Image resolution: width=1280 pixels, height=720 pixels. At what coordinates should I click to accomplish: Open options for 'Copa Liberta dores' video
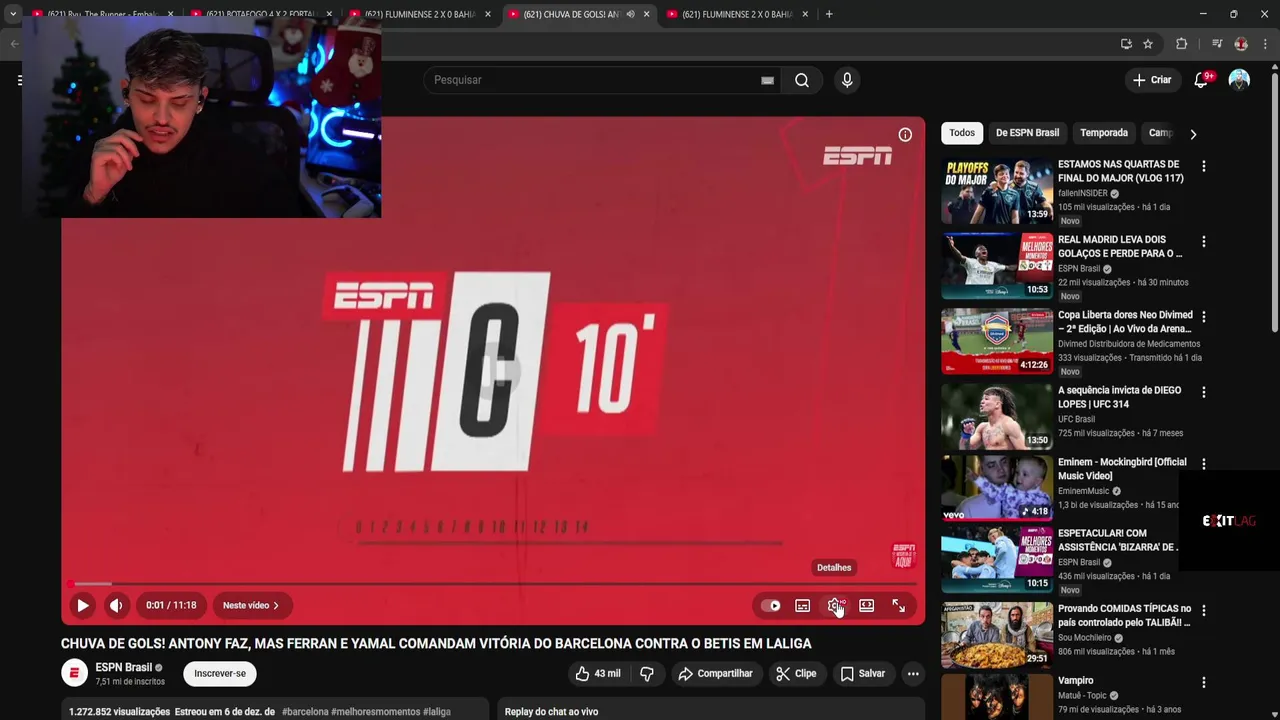coord(1204,317)
